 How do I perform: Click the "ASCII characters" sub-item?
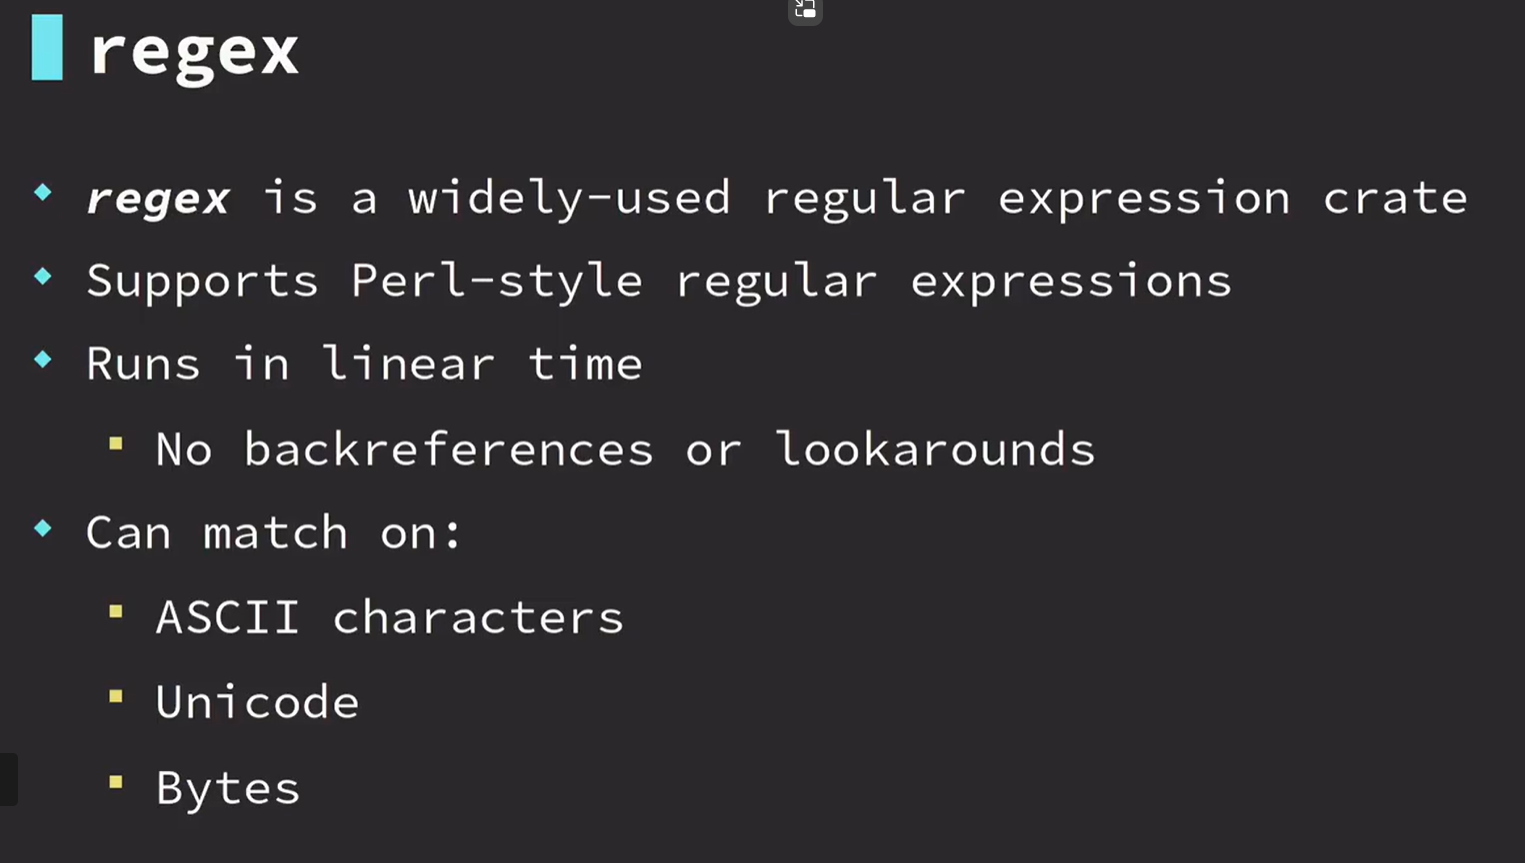390,617
